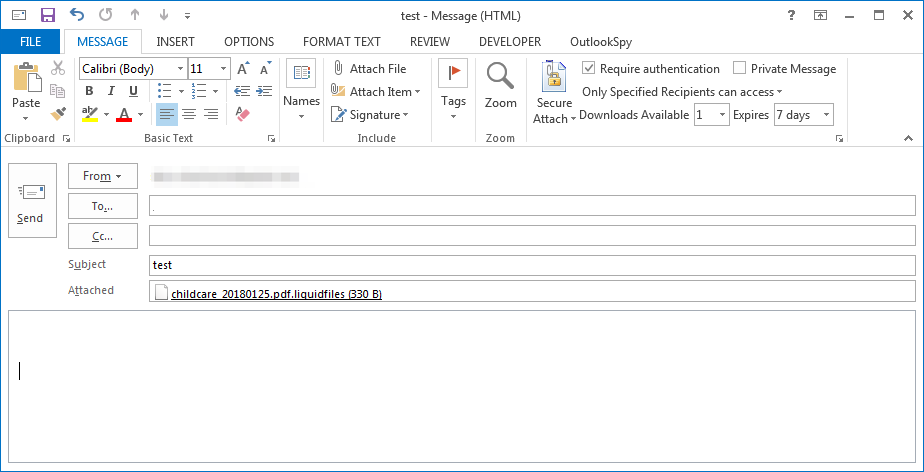The image size is (924, 472).
Task: Switch to the DEVELOPER tab
Action: coord(510,42)
